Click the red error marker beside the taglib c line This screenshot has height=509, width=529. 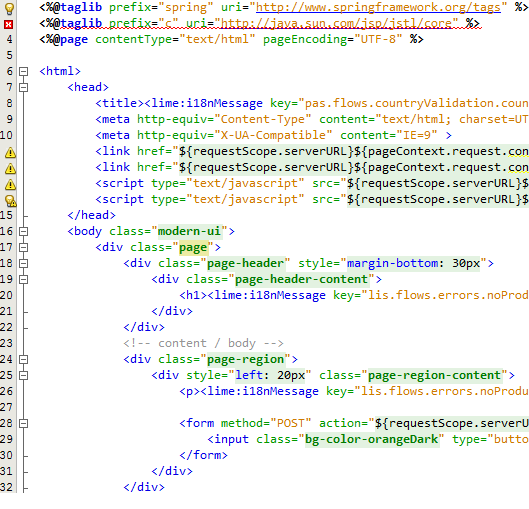click(x=9, y=24)
